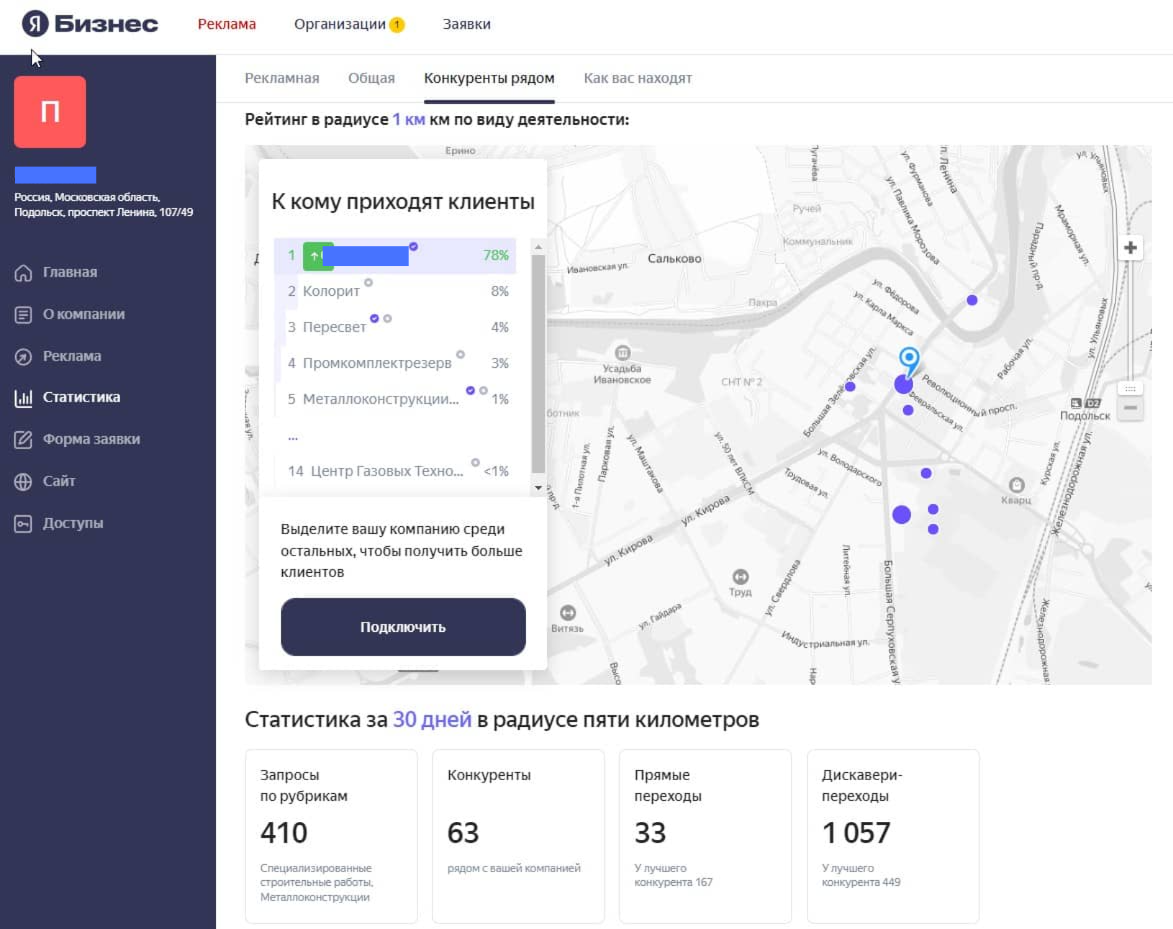Click the map zoom slider handle
This screenshot has width=1173, height=929.
(x=1130, y=387)
